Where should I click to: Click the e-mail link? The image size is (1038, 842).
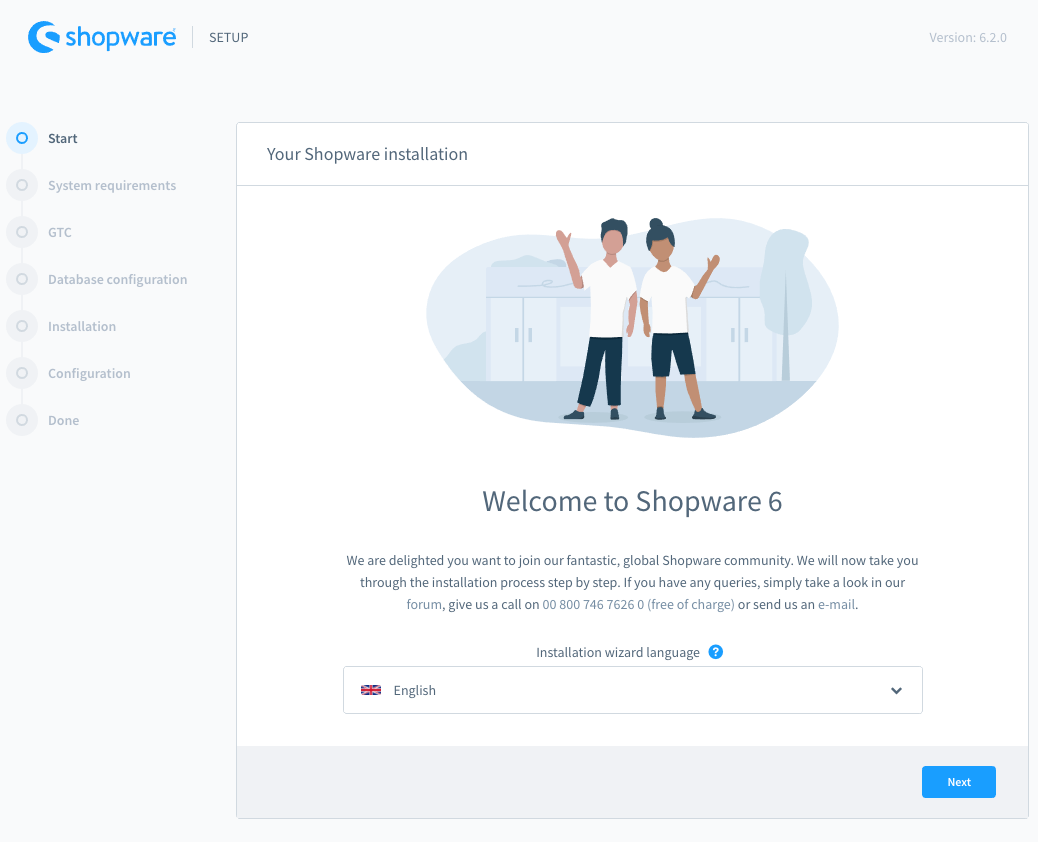837,604
